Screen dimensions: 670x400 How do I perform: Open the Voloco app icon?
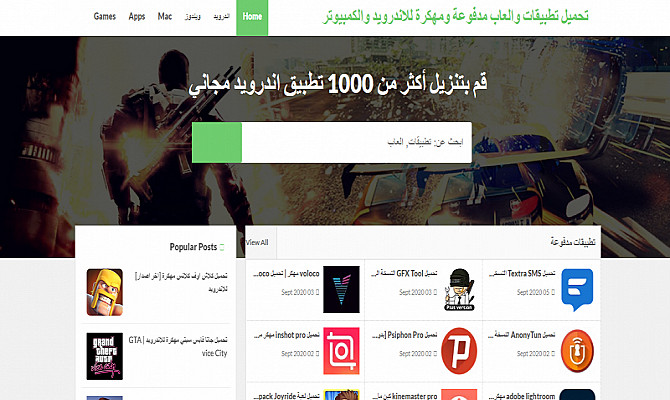(341, 289)
